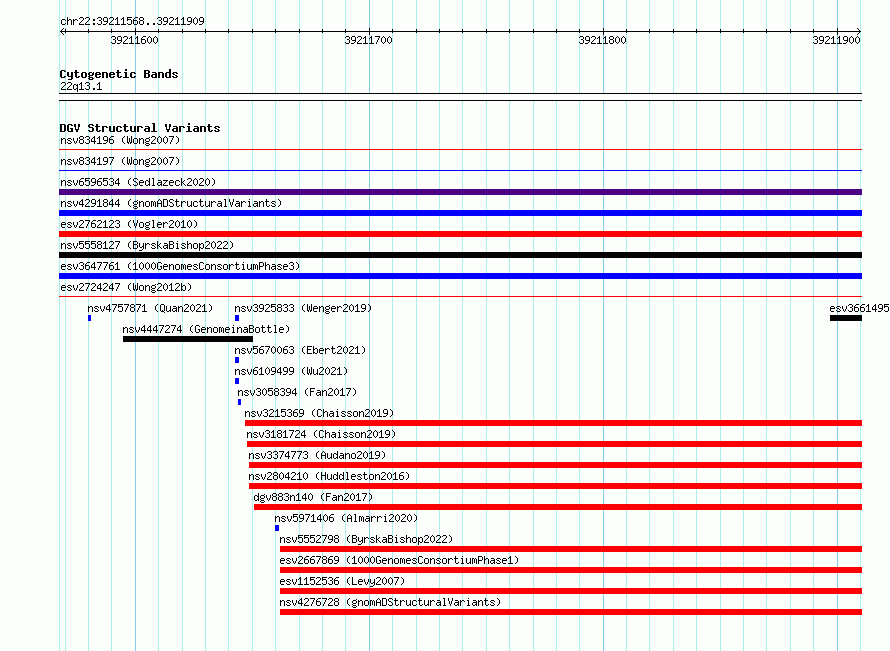Click the nsv834196 (Wong2007) variant label

tap(120, 140)
